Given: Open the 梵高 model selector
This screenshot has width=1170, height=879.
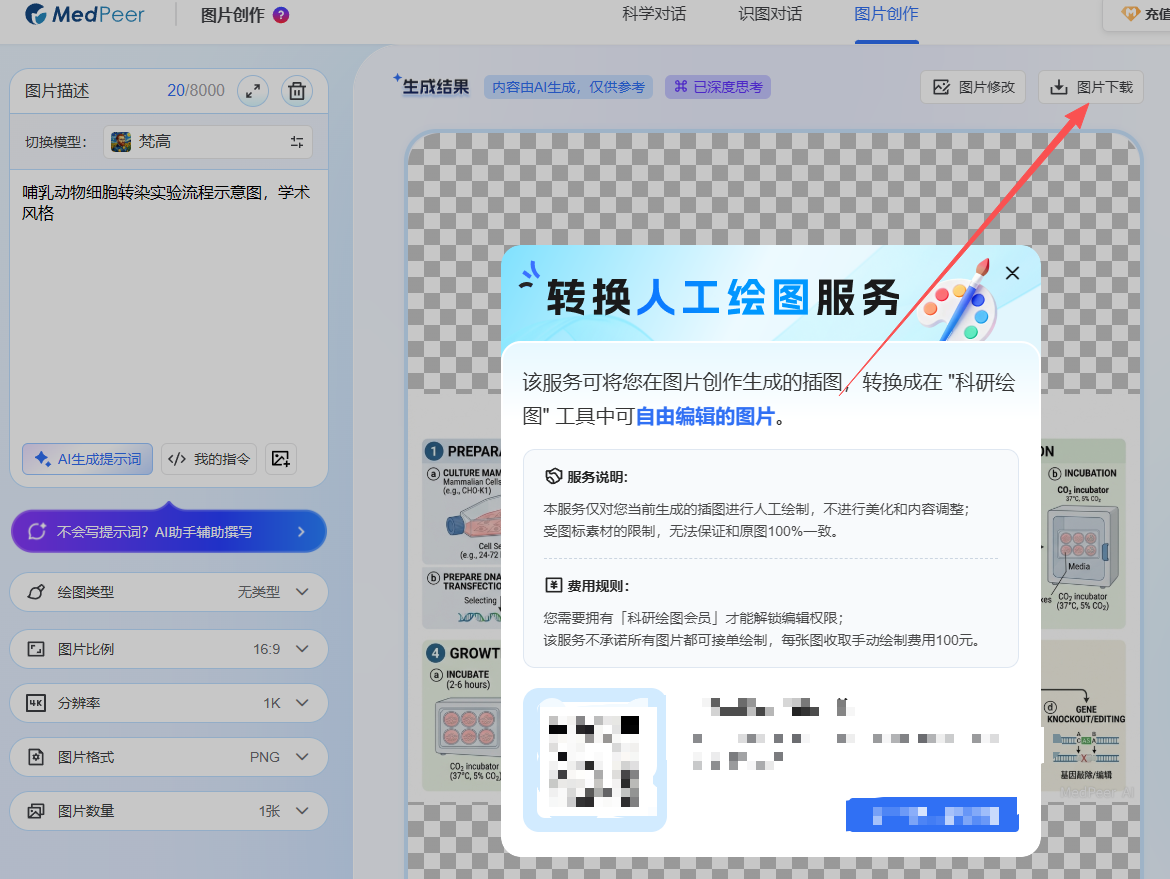Looking at the screenshot, I should 207,142.
